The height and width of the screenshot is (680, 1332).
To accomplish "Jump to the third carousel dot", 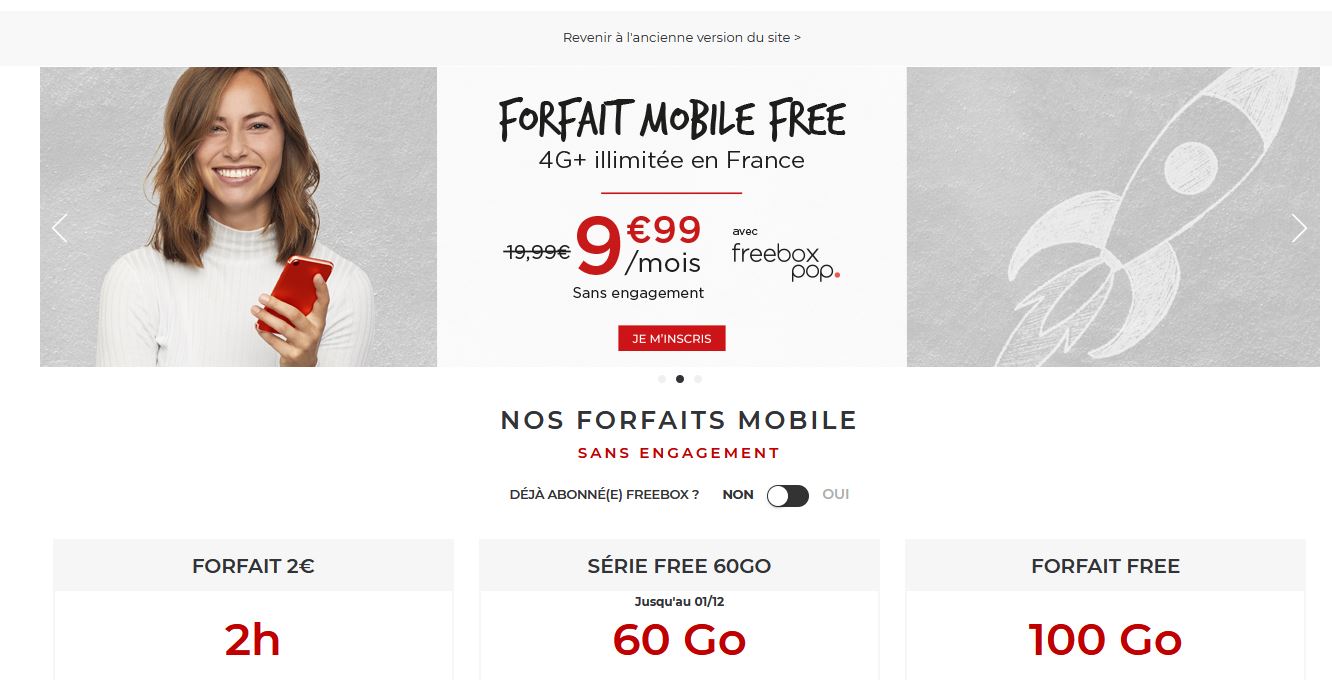I will pos(698,379).
